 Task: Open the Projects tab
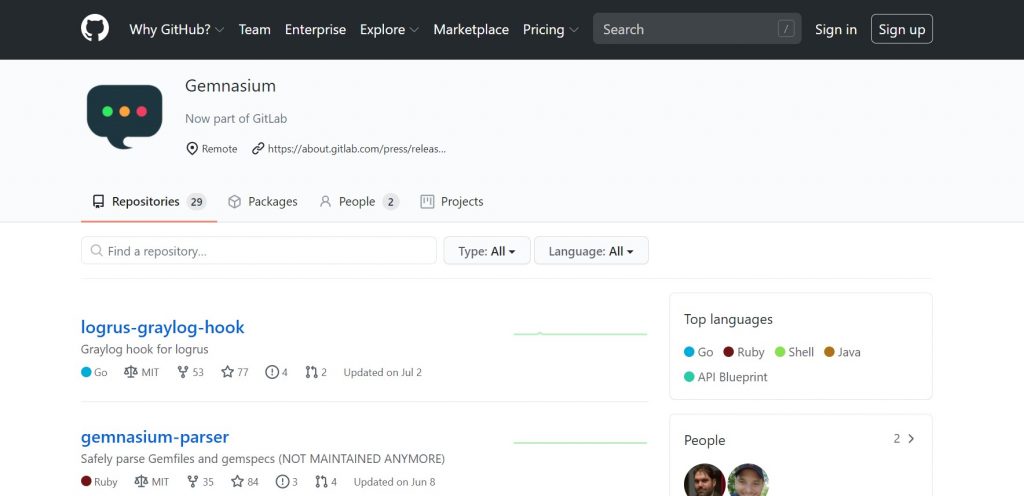click(452, 202)
